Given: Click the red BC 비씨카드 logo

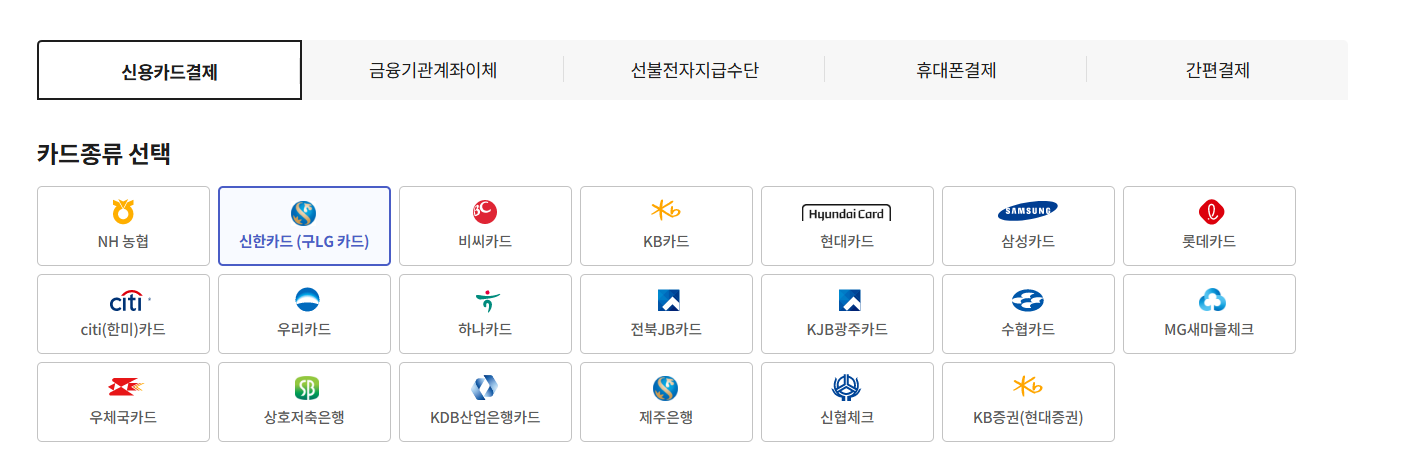Looking at the screenshot, I should point(485,212).
